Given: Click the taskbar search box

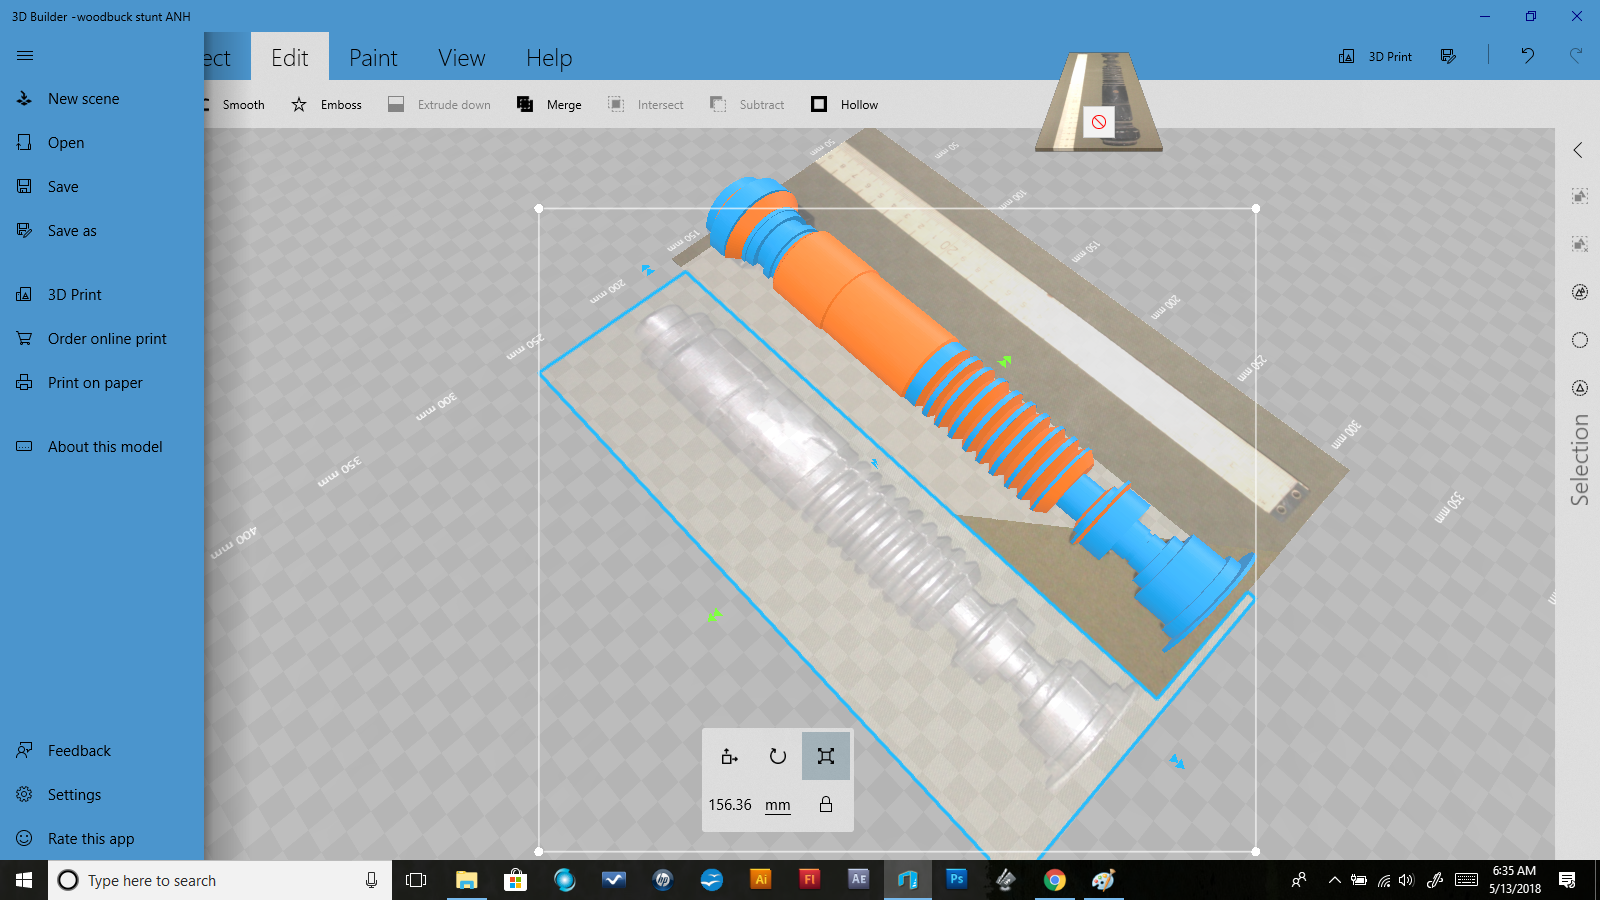Looking at the screenshot, I should [x=220, y=880].
